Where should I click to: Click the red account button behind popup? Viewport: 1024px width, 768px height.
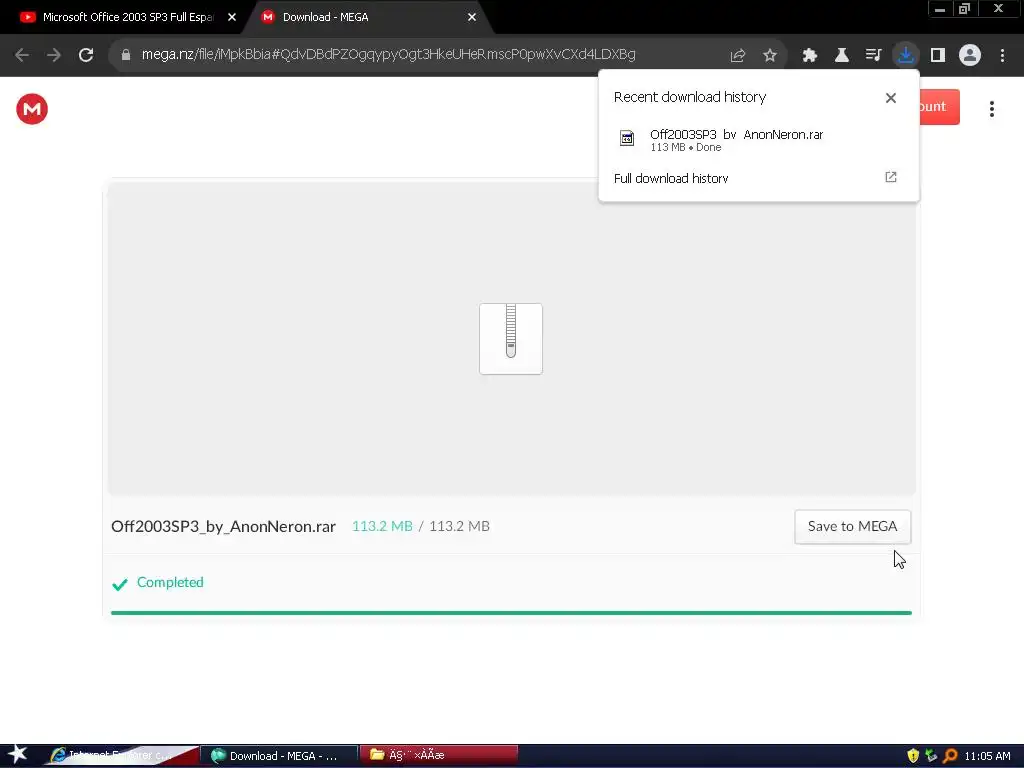[940, 106]
